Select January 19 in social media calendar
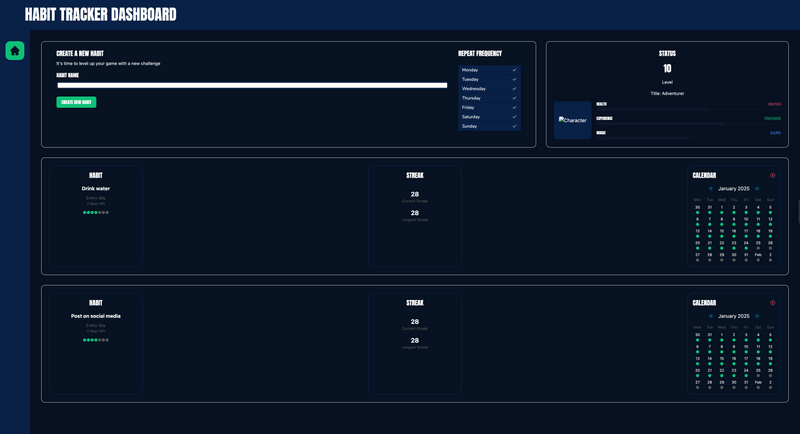This screenshot has height=434, width=800. (770, 361)
